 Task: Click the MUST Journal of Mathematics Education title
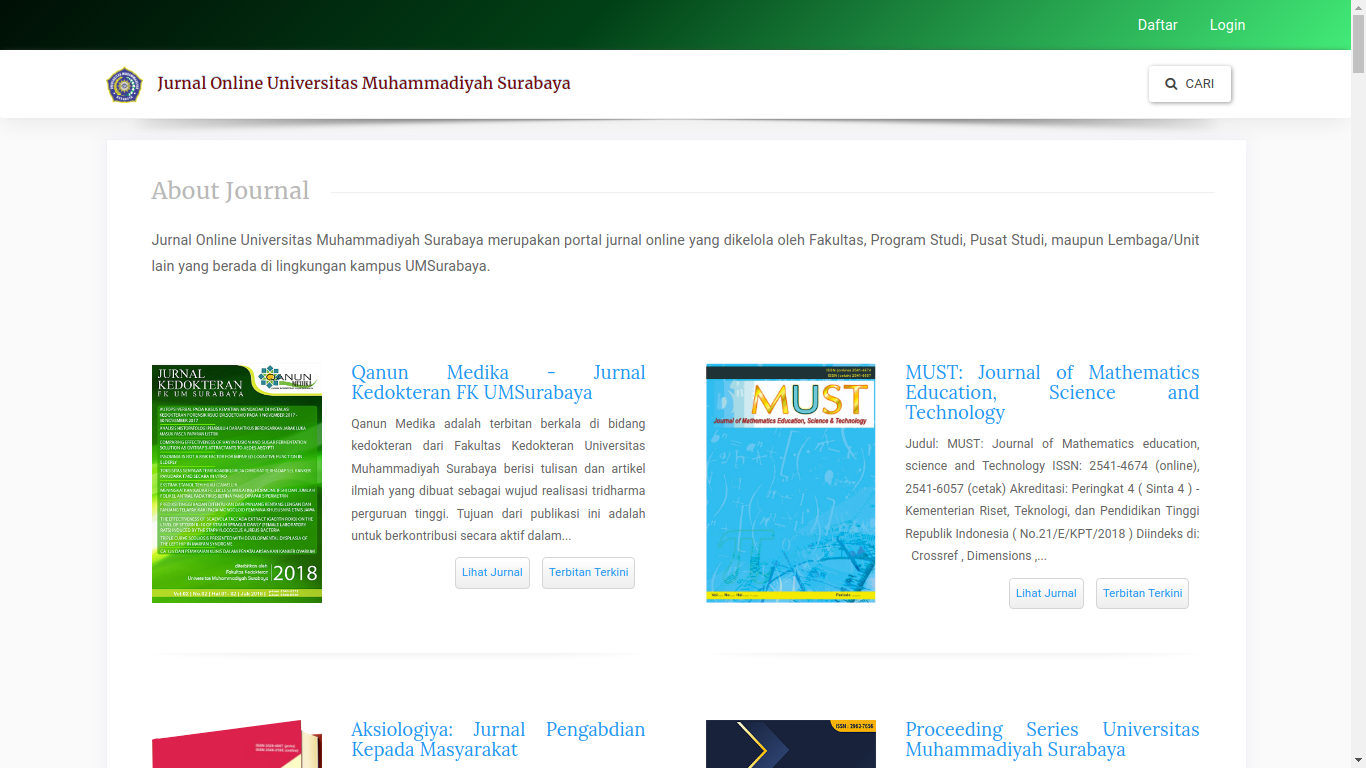tap(1052, 392)
